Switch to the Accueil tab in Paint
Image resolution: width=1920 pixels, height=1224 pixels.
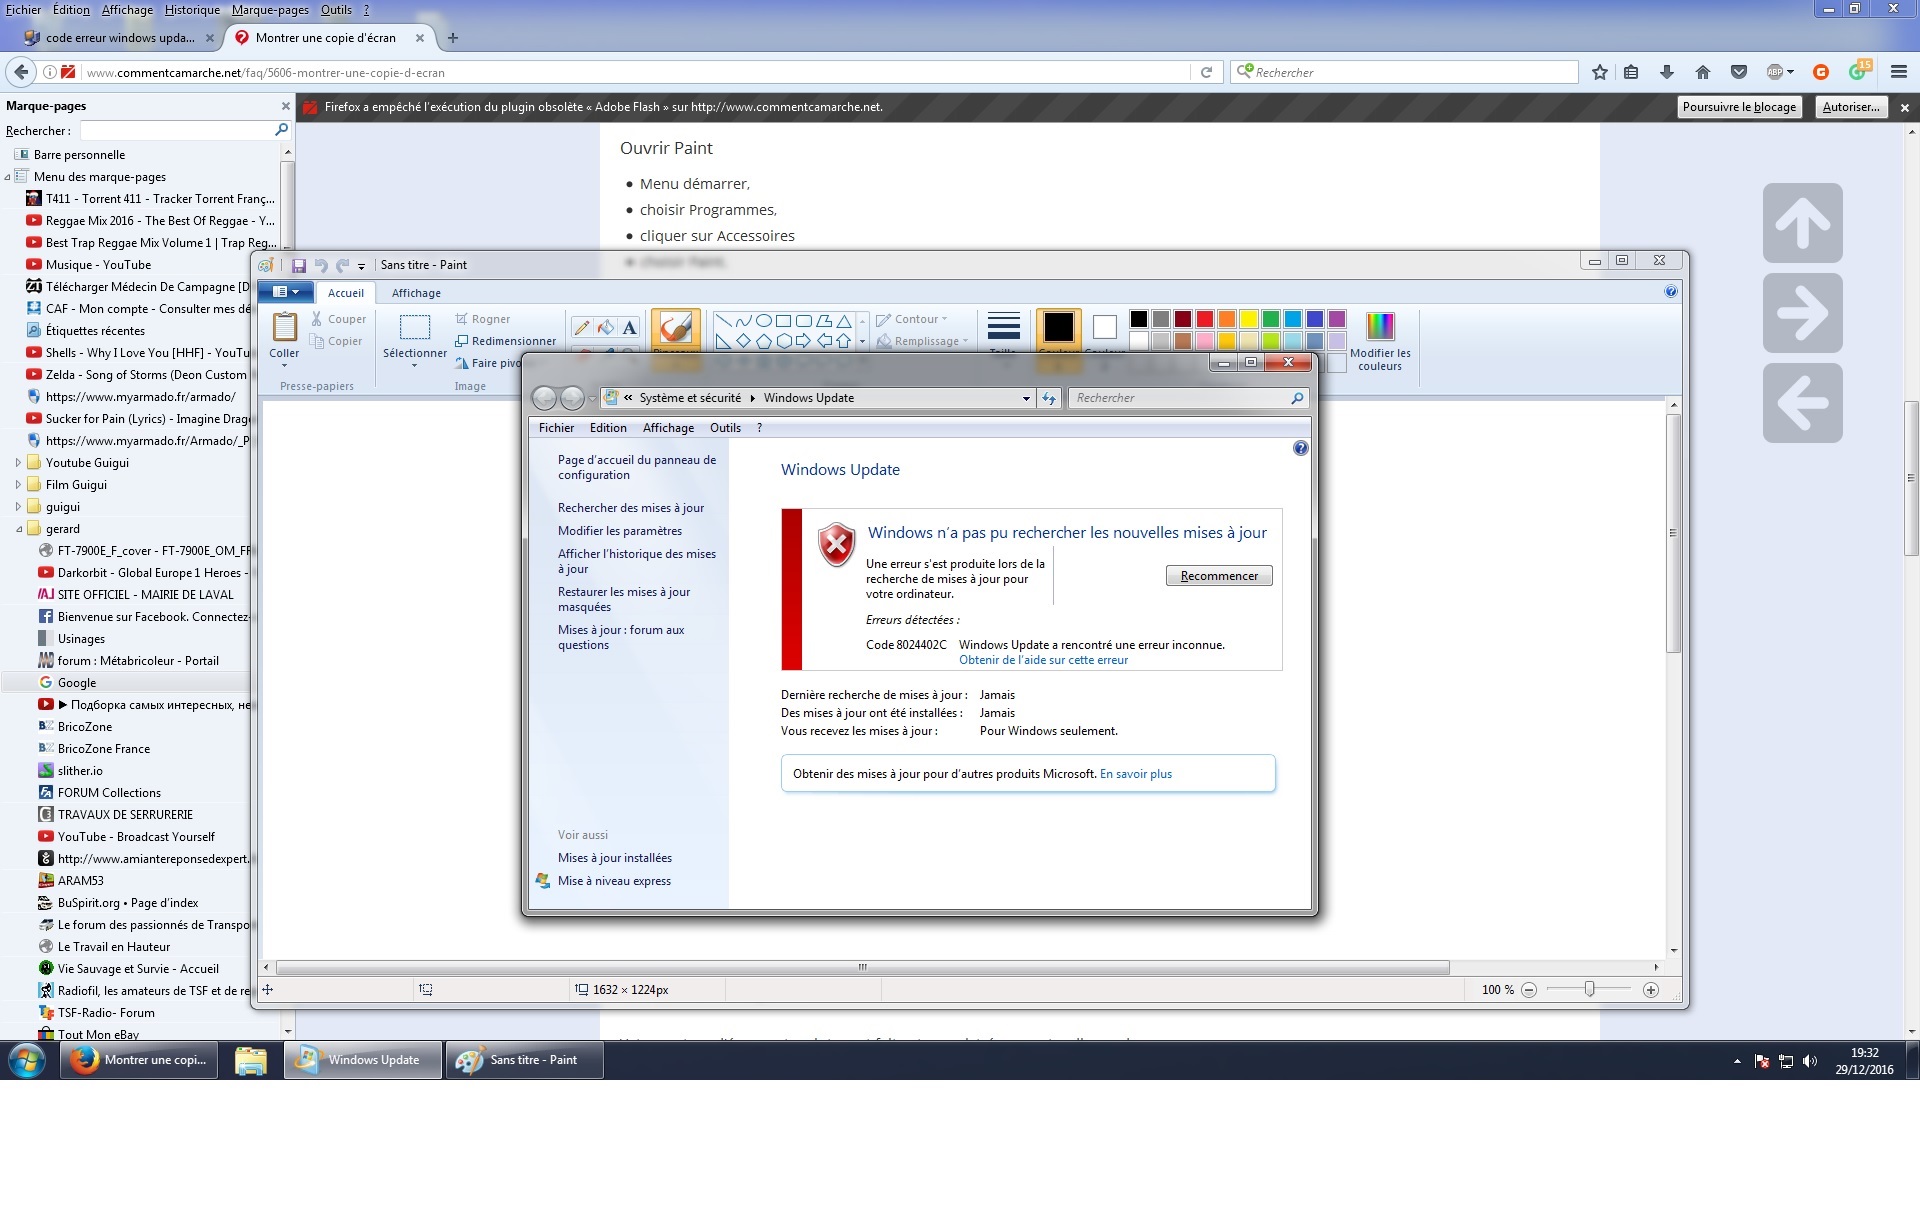pyautogui.click(x=346, y=293)
